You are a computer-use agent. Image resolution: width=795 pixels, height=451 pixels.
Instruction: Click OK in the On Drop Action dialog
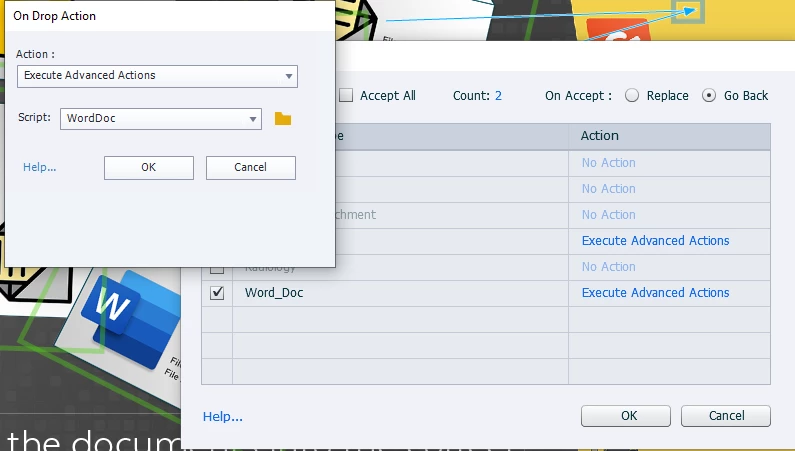pyautogui.click(x=149, y=168)
